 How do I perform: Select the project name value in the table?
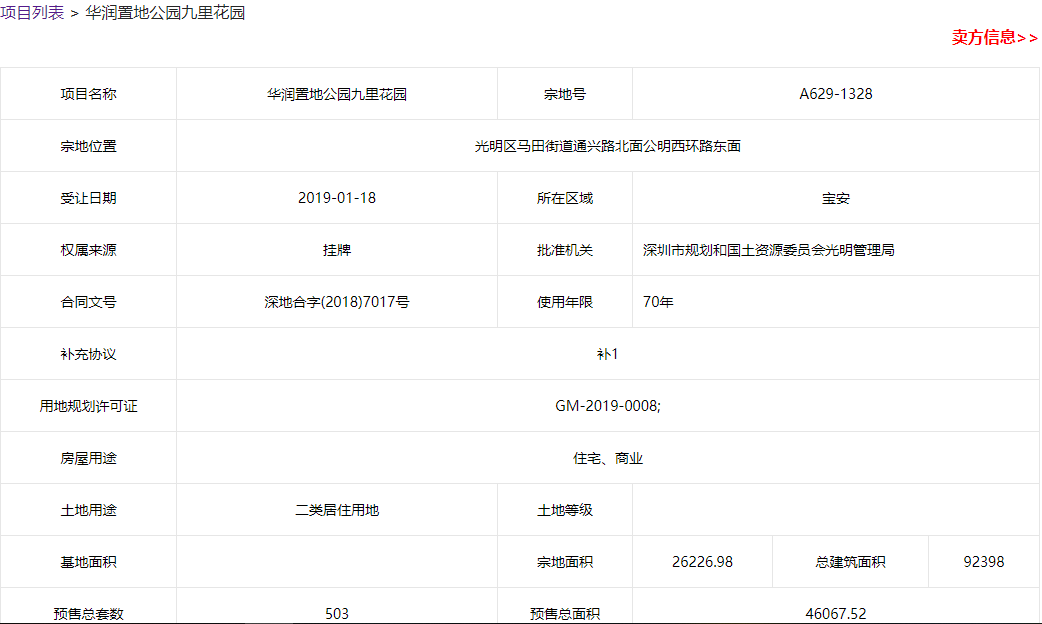tap(337, 94)
